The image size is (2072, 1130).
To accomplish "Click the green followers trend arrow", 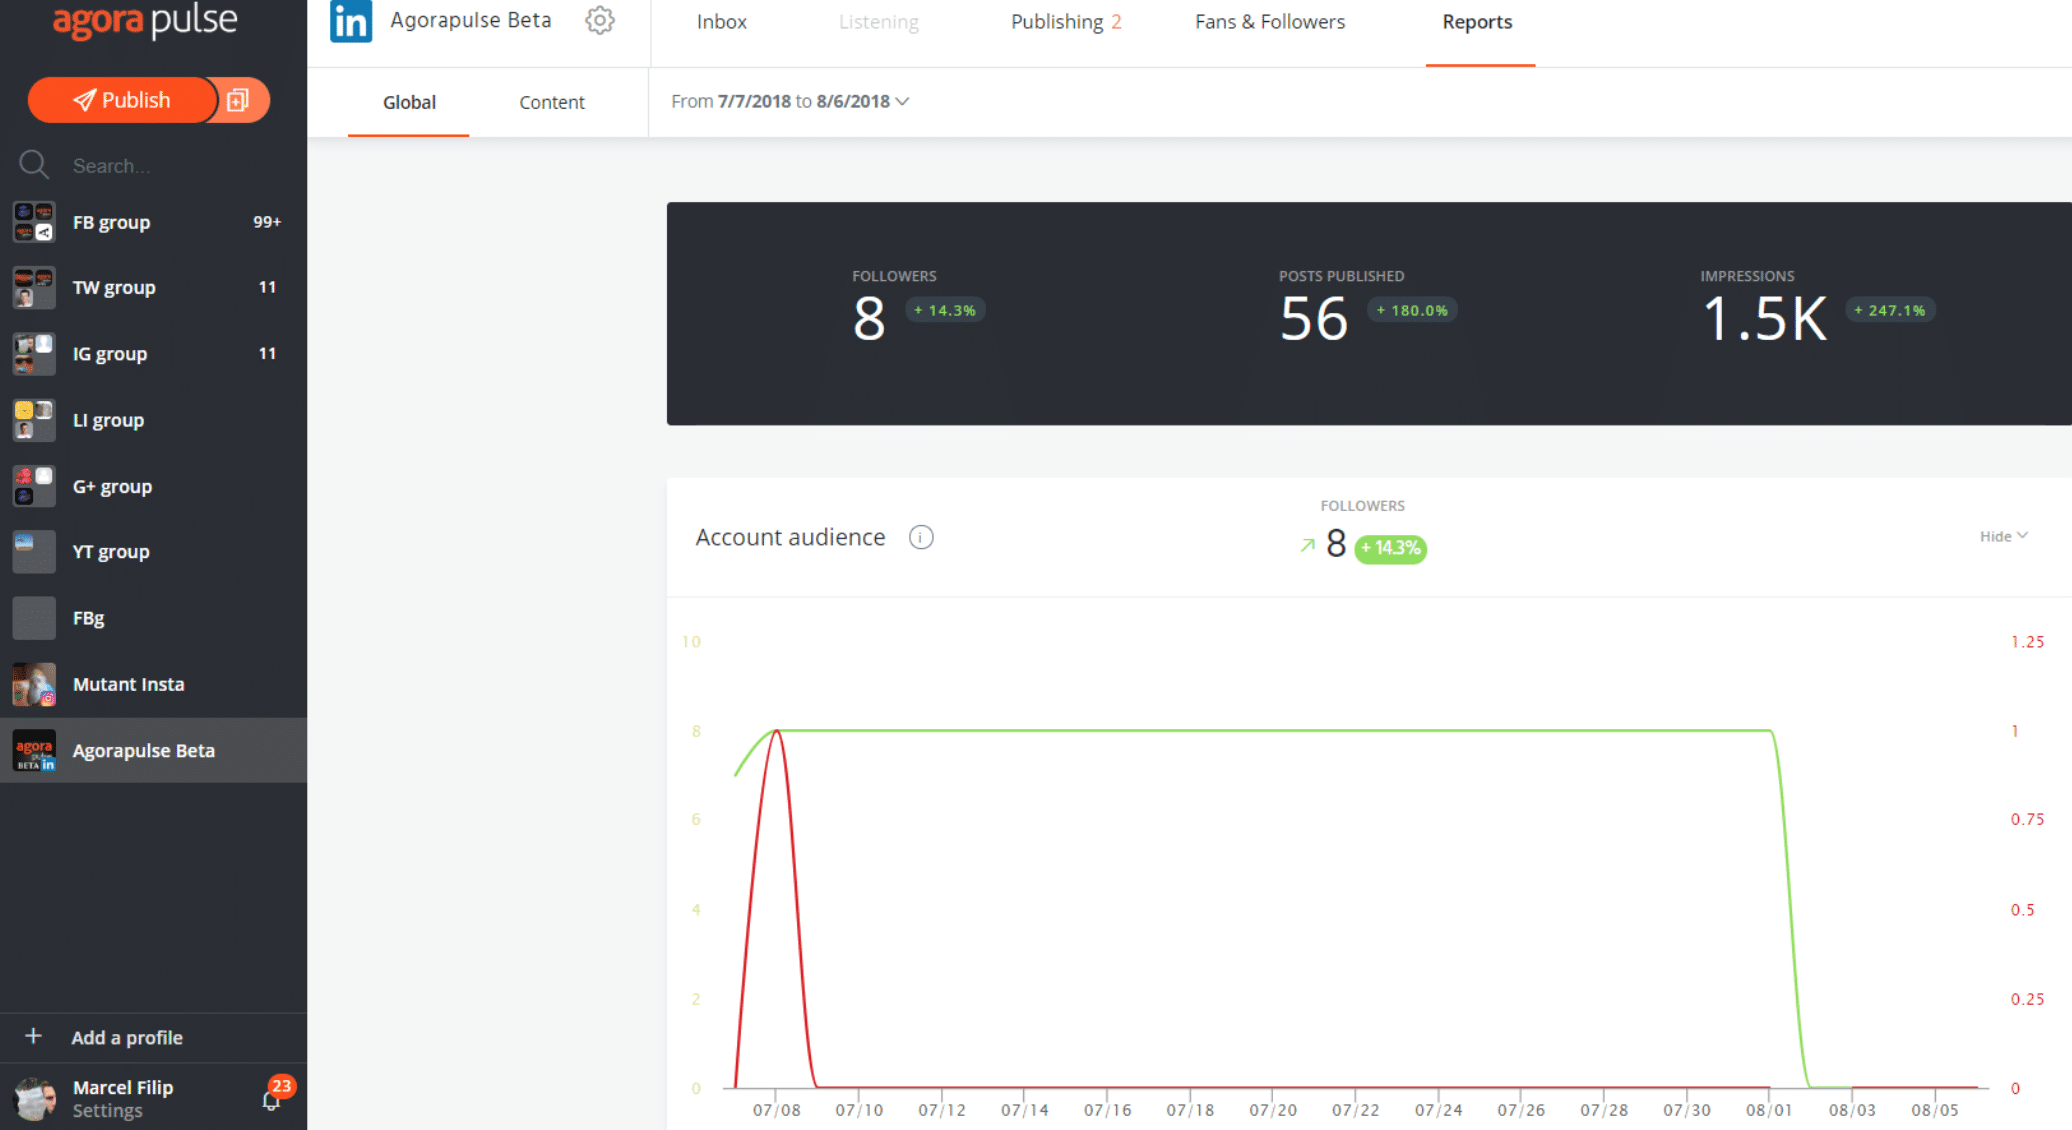I will (1307, 545).
